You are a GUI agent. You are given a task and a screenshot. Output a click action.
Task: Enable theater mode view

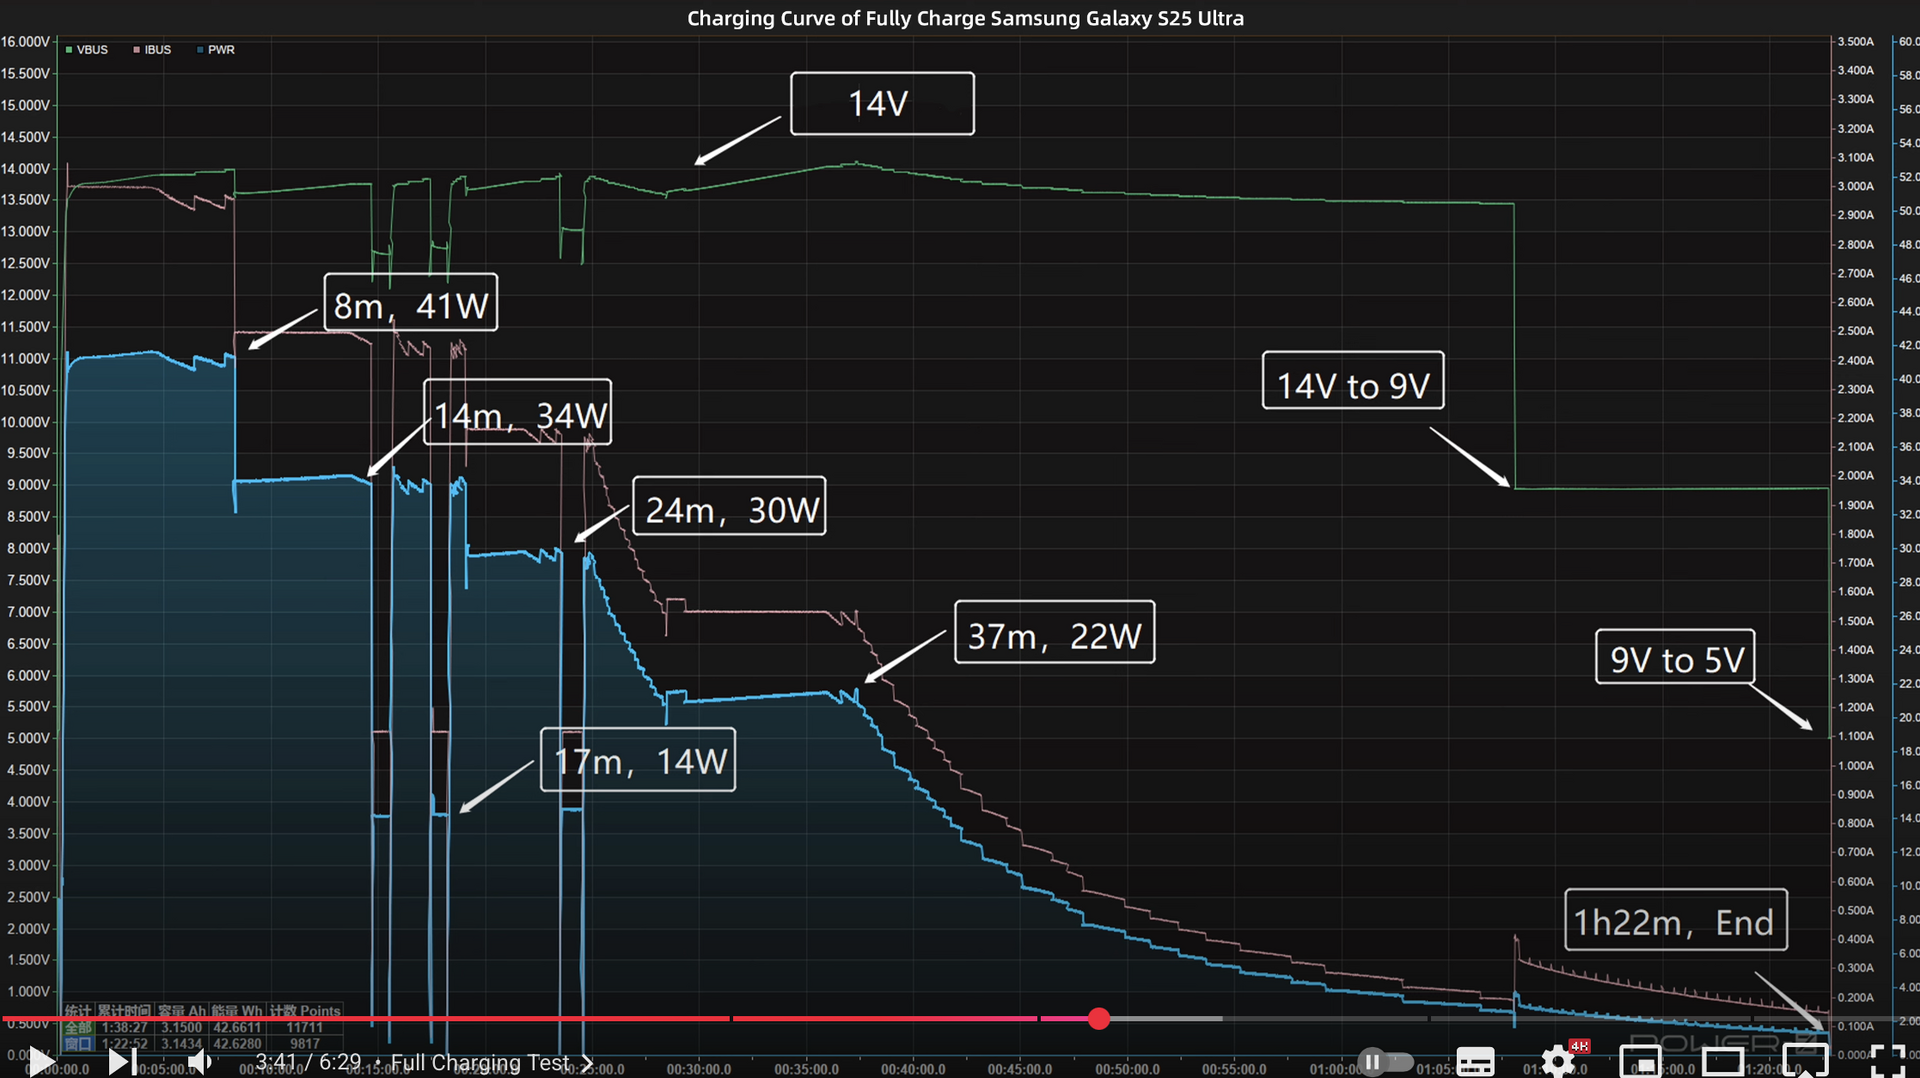(x=1722, y=1061)
